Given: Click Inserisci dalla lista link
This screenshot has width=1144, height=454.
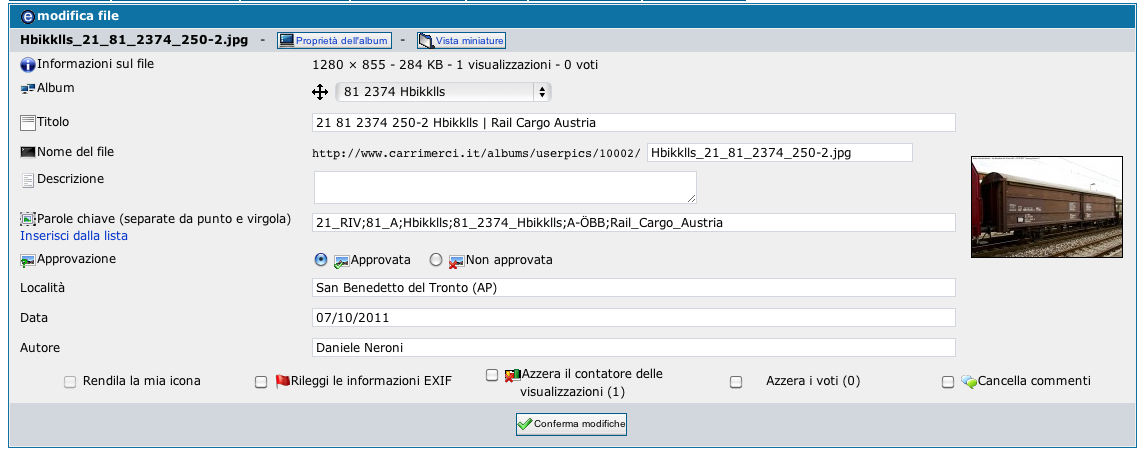Looking at the screenshot, I should pos(74,236).
